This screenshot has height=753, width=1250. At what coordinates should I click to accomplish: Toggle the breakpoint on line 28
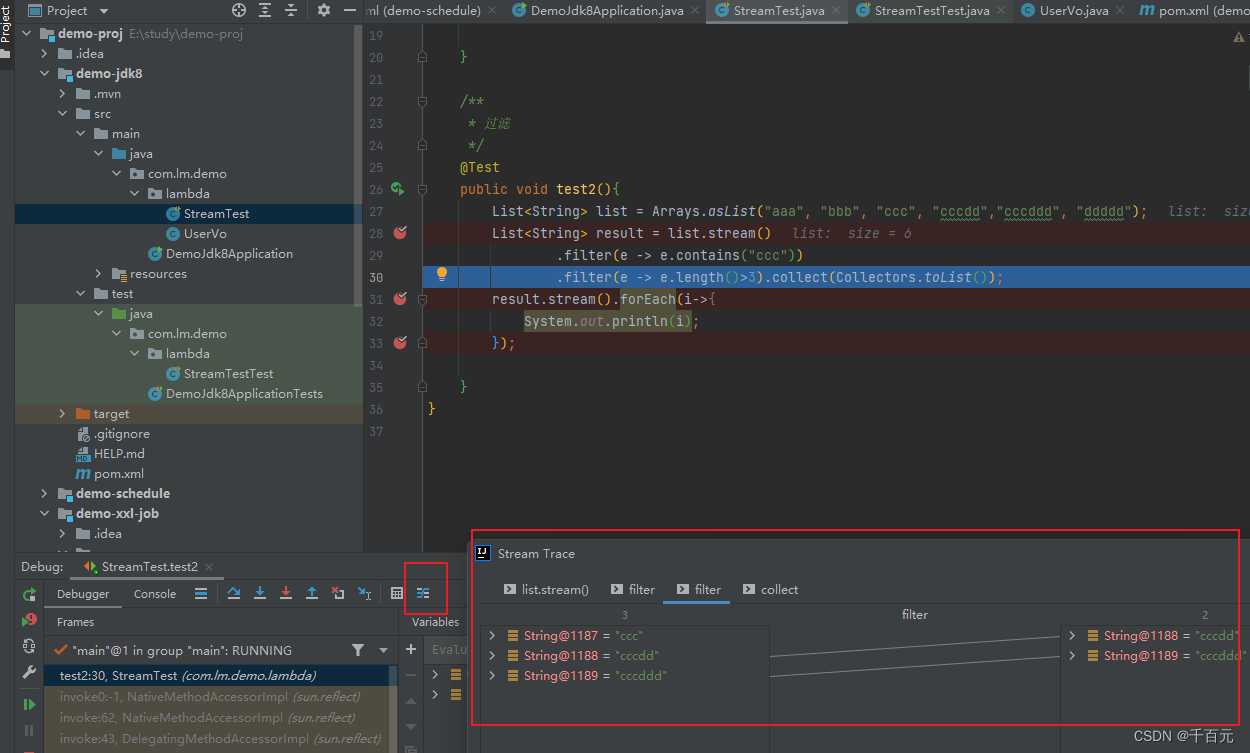(399, 233)
